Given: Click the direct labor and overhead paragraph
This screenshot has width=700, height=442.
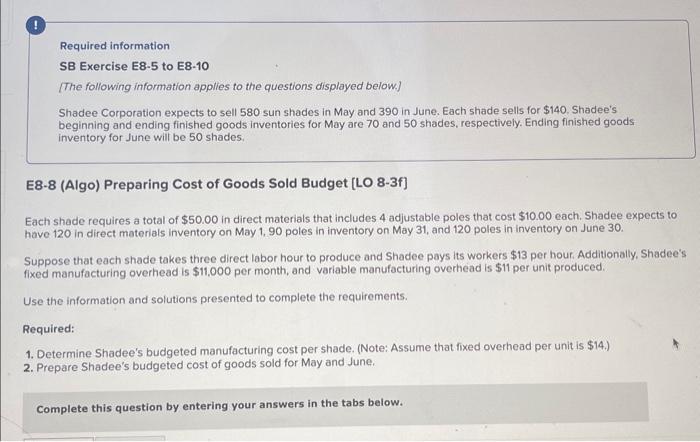Looking at the screenshot, I should 355,264.
